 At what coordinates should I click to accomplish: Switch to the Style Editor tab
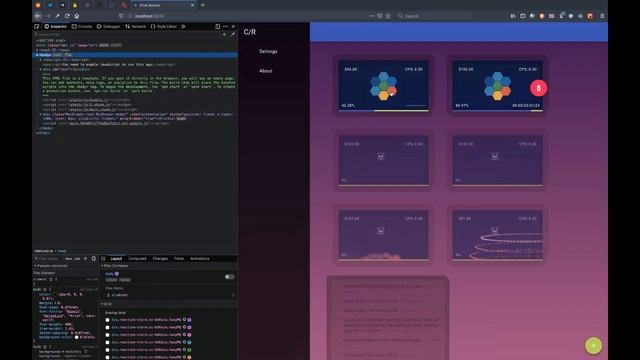pos(164,27)
